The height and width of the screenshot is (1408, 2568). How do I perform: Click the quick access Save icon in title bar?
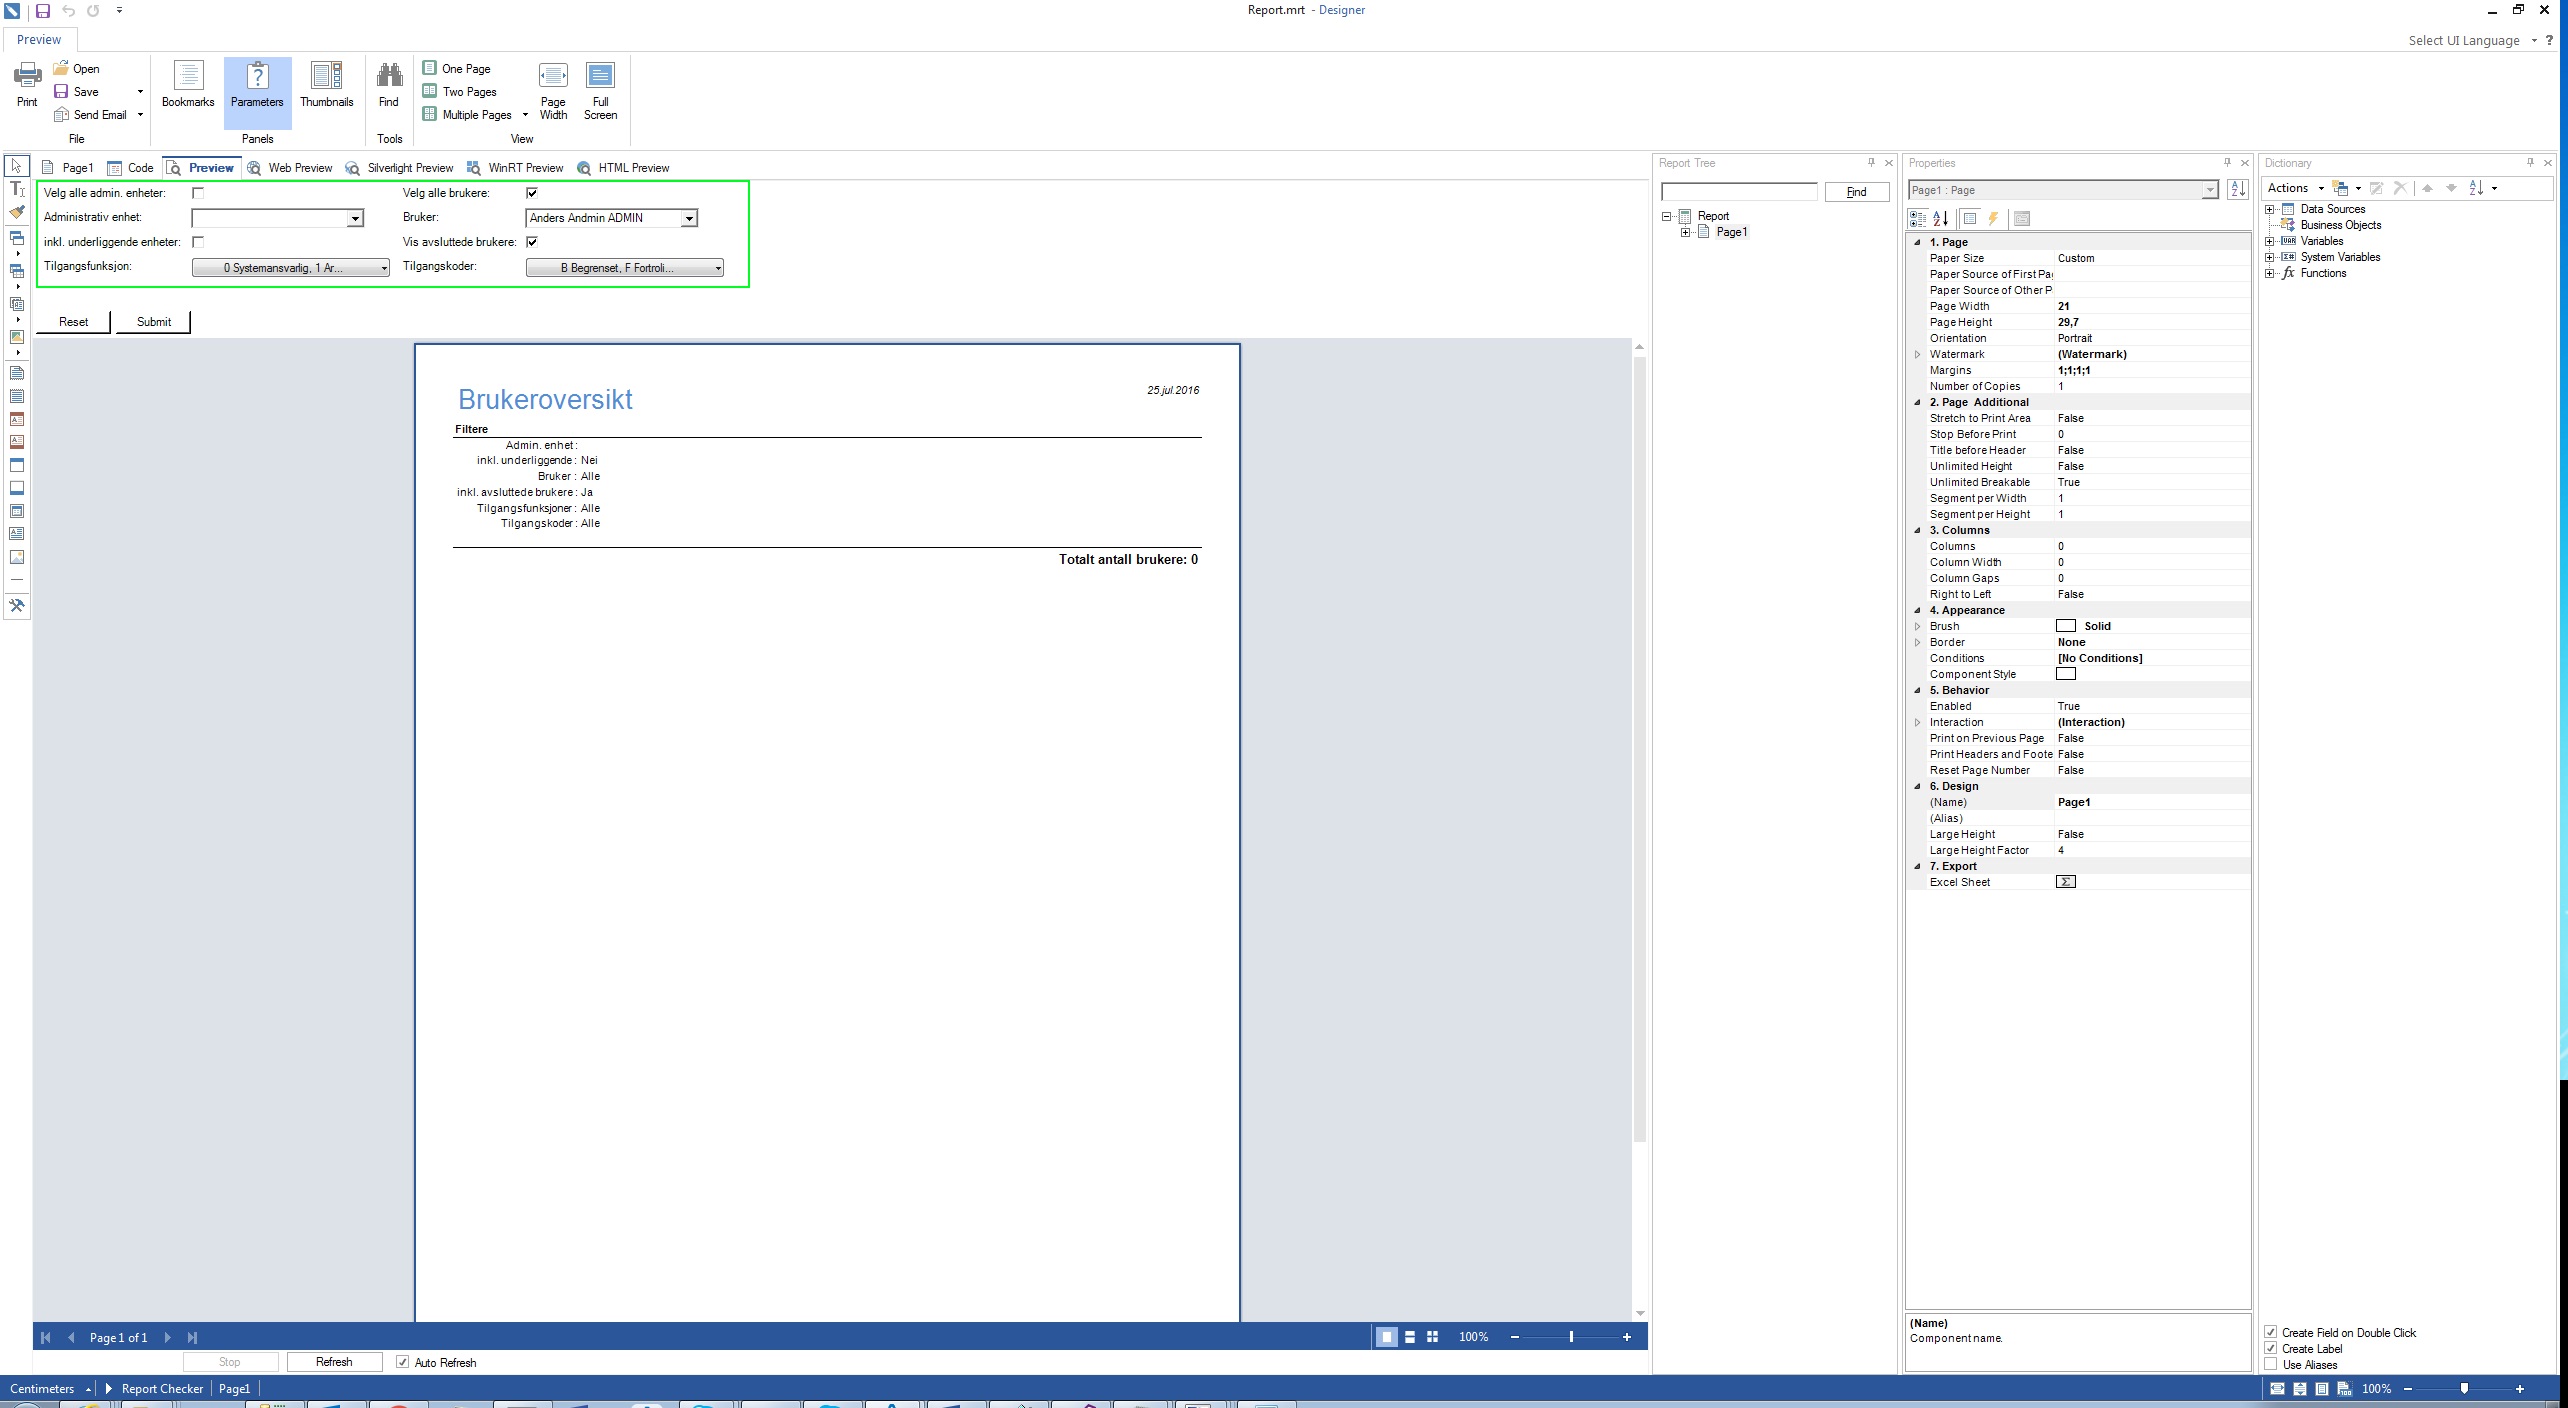click(42, 11)
